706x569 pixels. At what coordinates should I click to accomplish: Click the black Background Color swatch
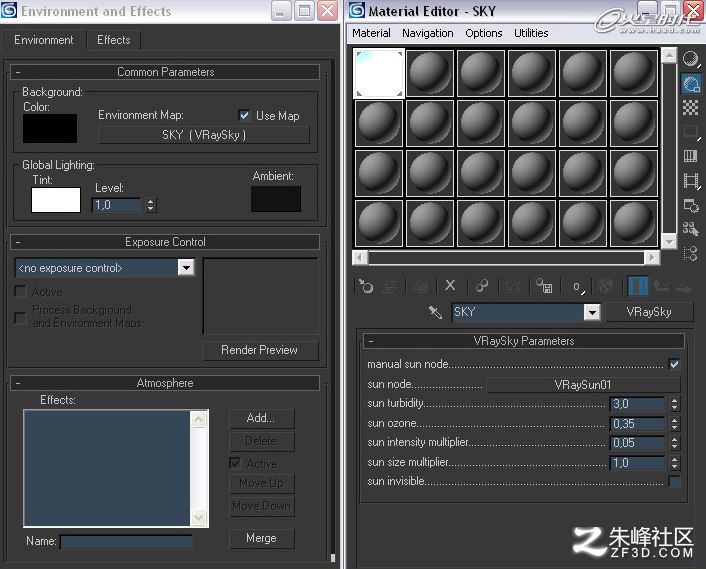(50, 128)
